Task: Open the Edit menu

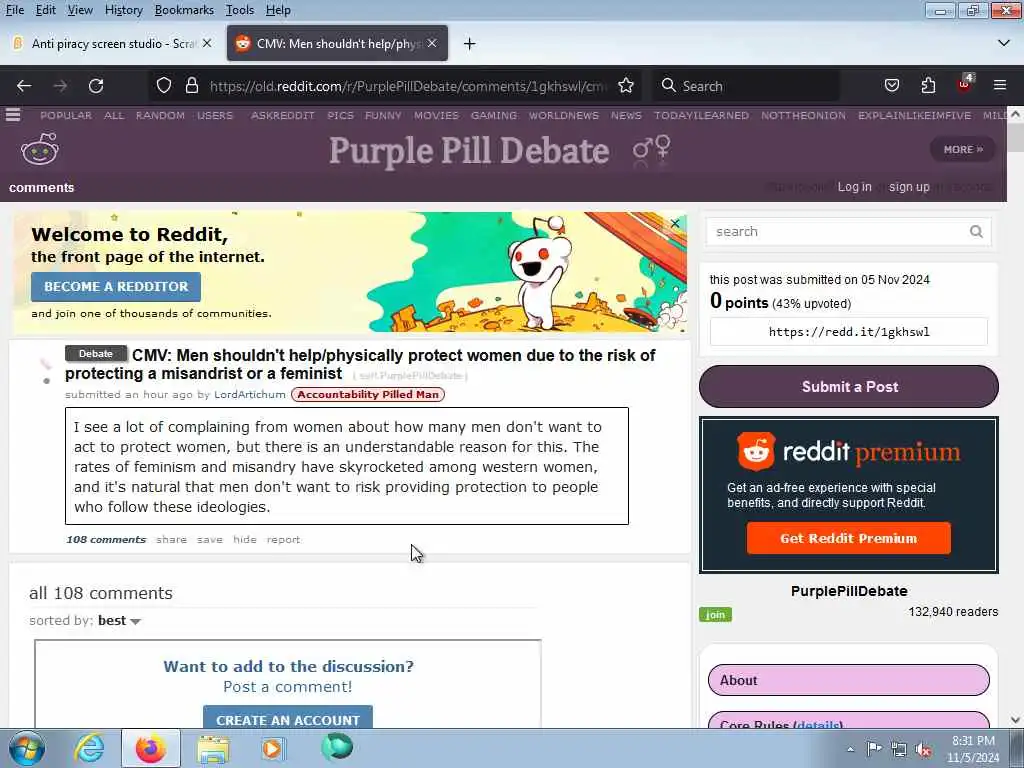Action: [46, 10]
